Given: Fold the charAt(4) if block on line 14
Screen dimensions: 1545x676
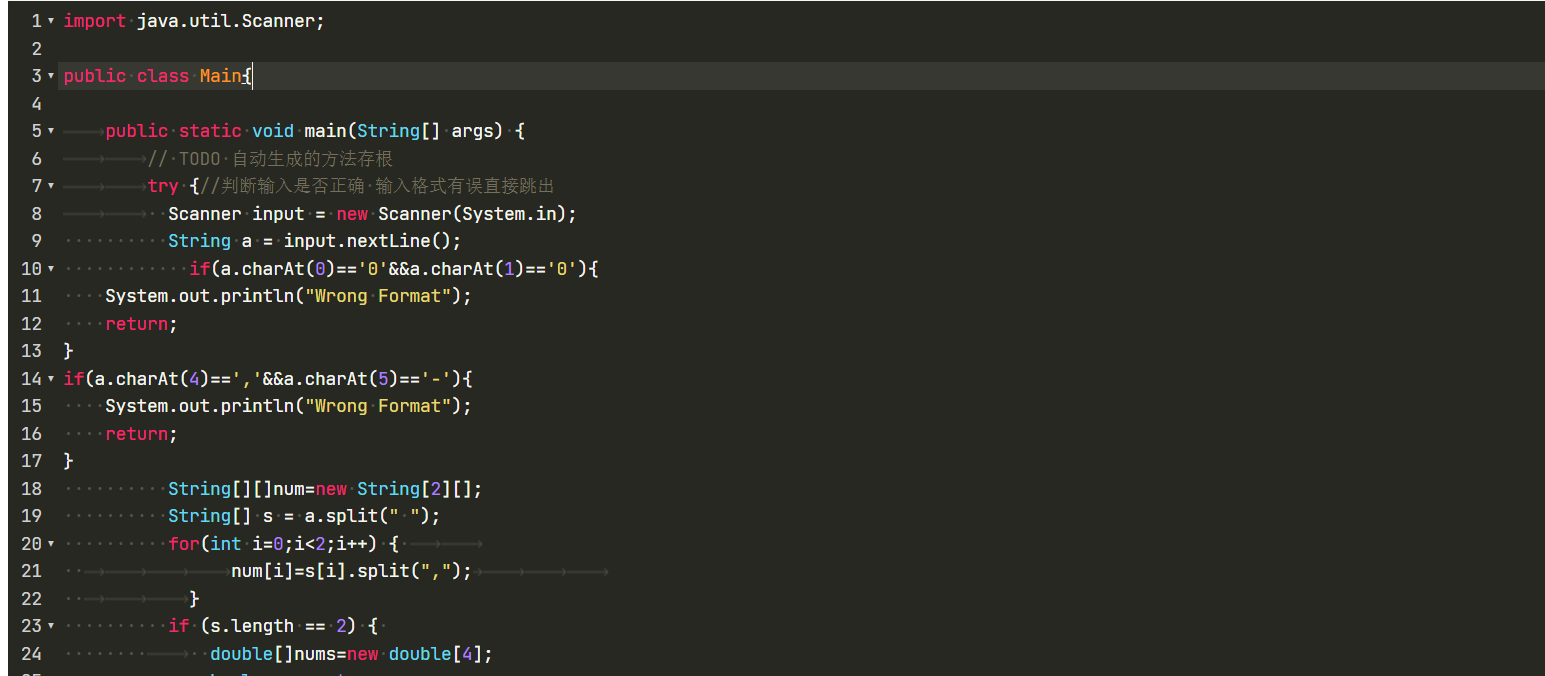Looking at the screenshot, I should point(51,379).
